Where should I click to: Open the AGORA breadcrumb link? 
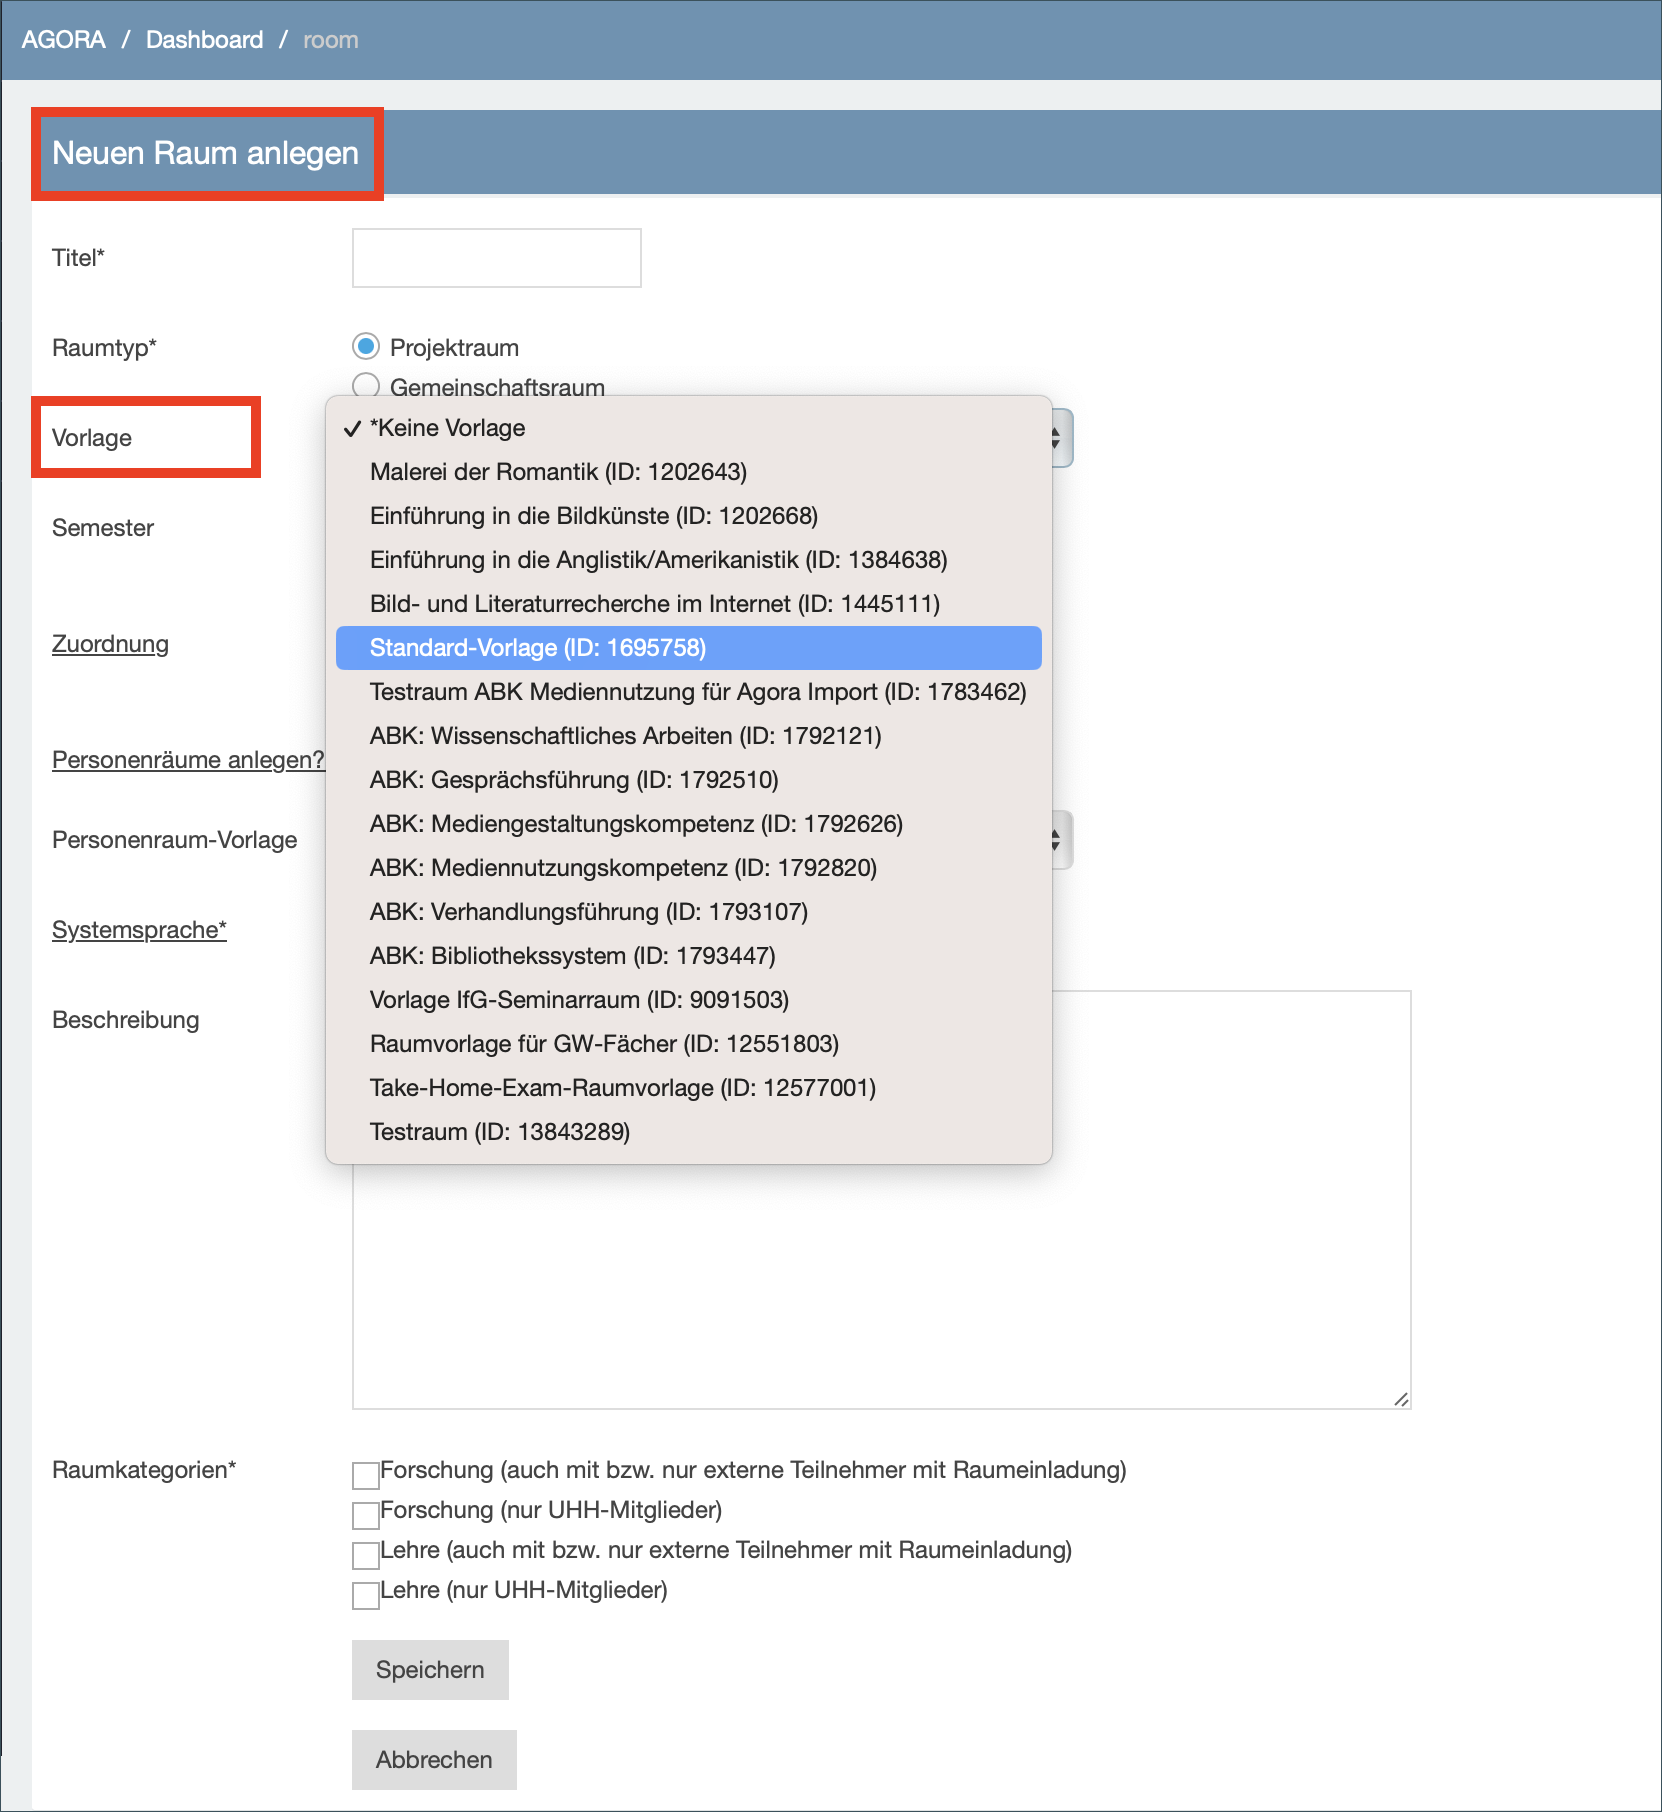pyautogui.click(x=63, y=40)
